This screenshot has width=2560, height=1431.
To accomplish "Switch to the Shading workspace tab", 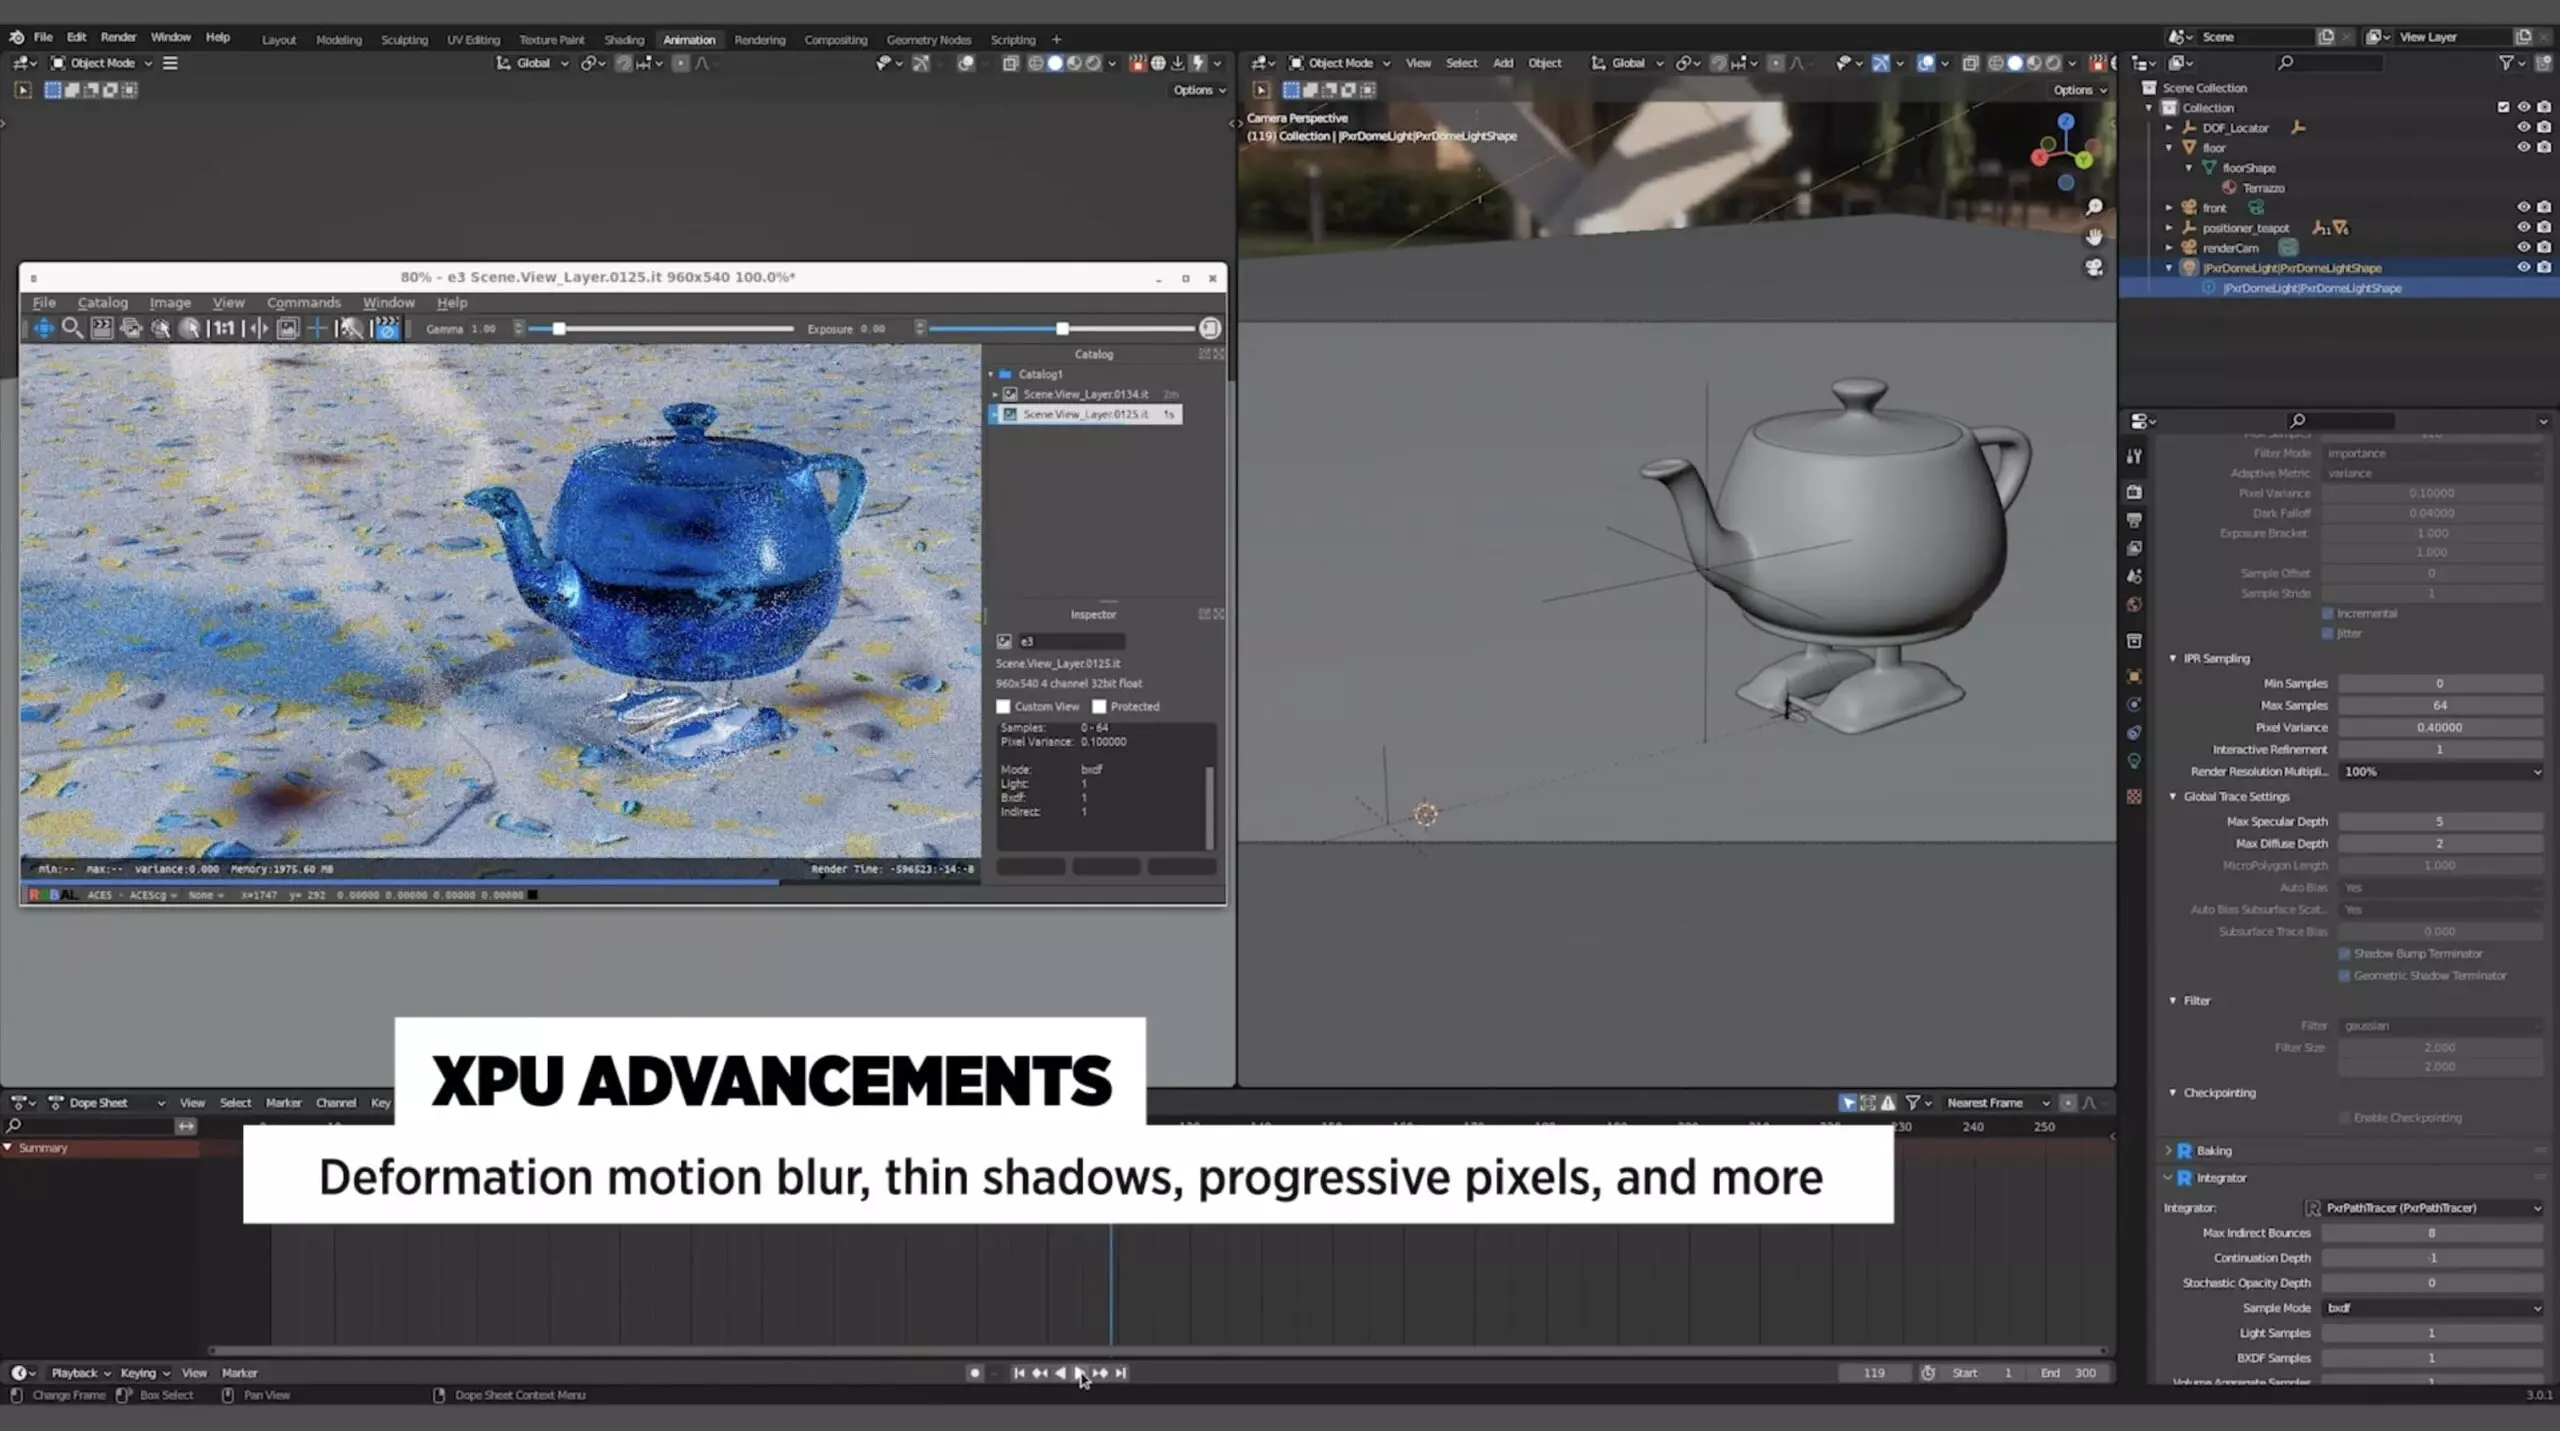I will (623, 40).
